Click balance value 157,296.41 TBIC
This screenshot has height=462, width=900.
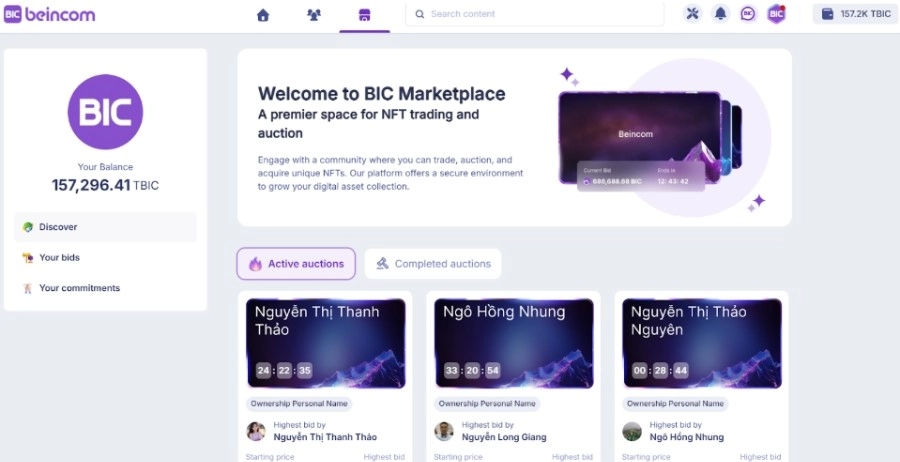click(105, 185)
